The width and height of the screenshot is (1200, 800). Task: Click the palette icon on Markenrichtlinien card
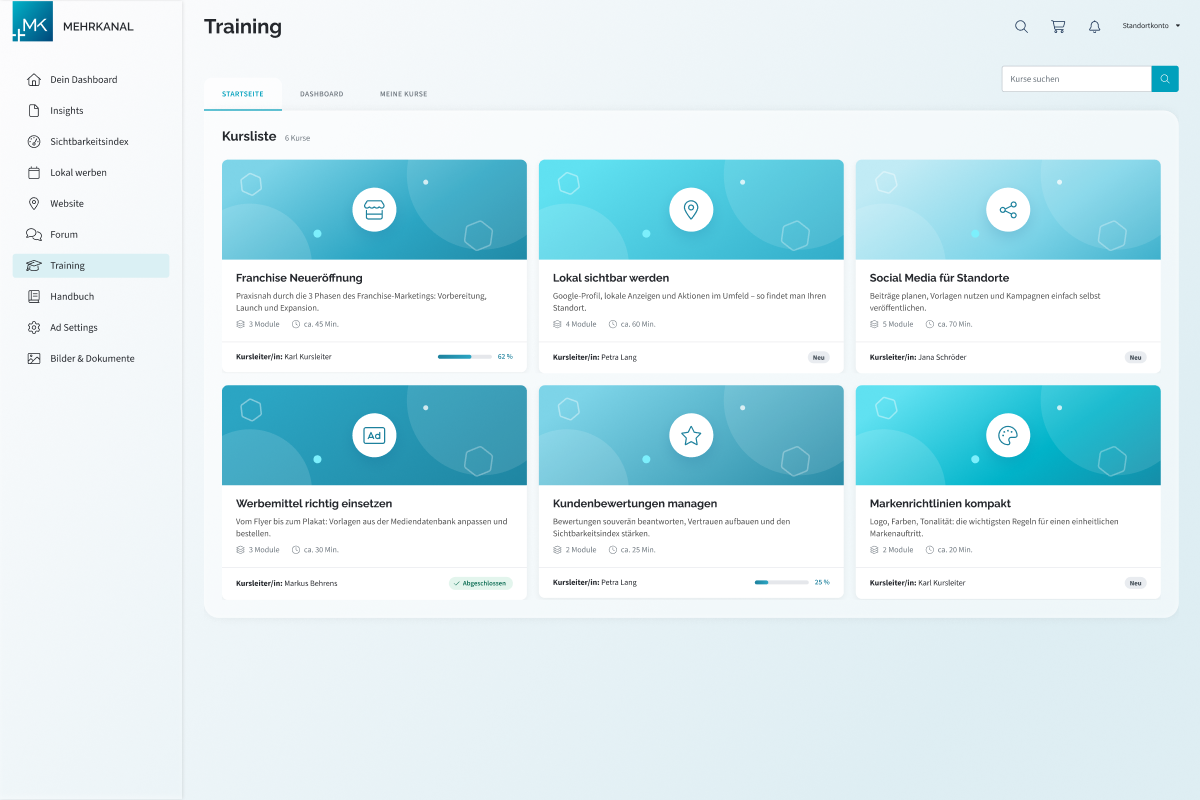[1008, 436]
